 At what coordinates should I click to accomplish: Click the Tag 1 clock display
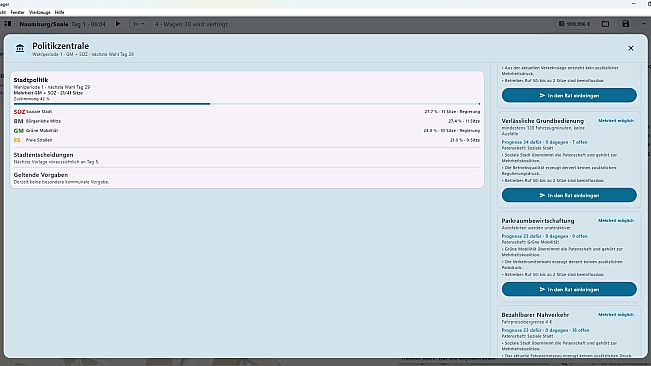(x=88, y=24)
